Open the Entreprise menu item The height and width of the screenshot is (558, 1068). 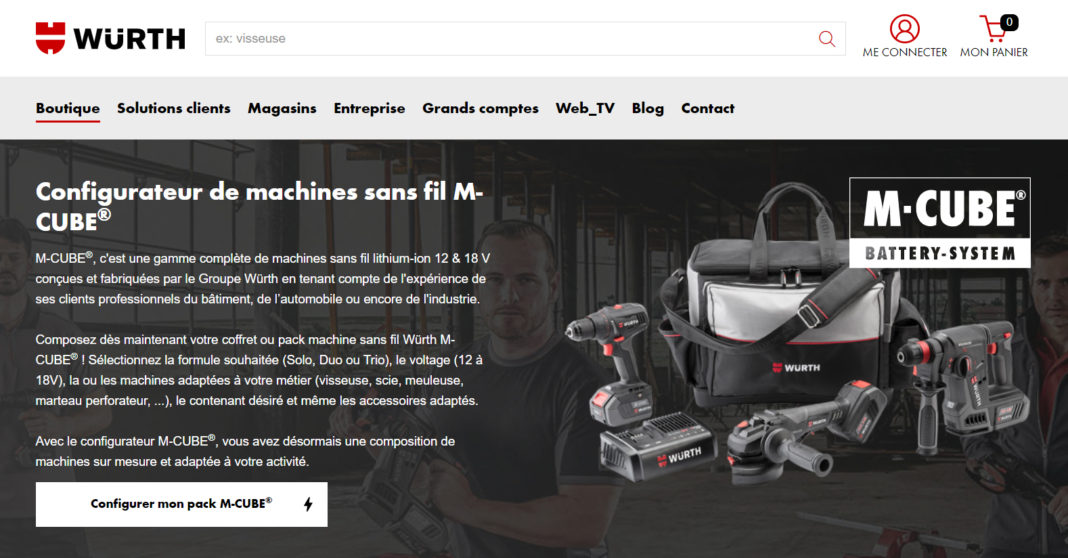tap(369, 108)
